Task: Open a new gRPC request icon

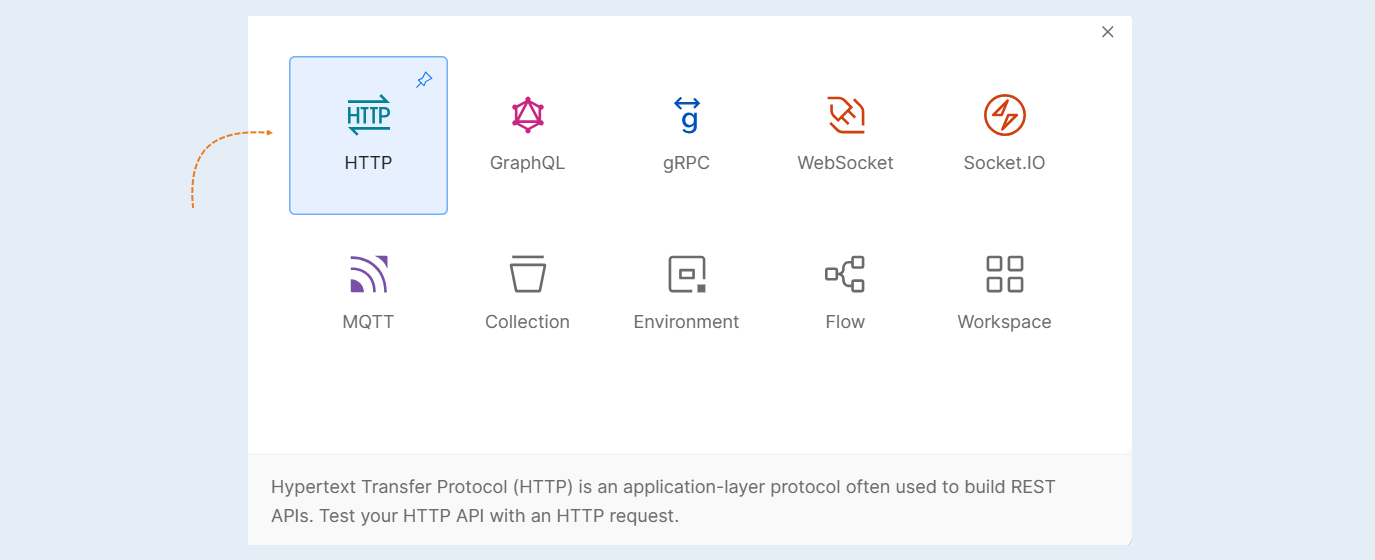Action: click(x=687, y=115)
